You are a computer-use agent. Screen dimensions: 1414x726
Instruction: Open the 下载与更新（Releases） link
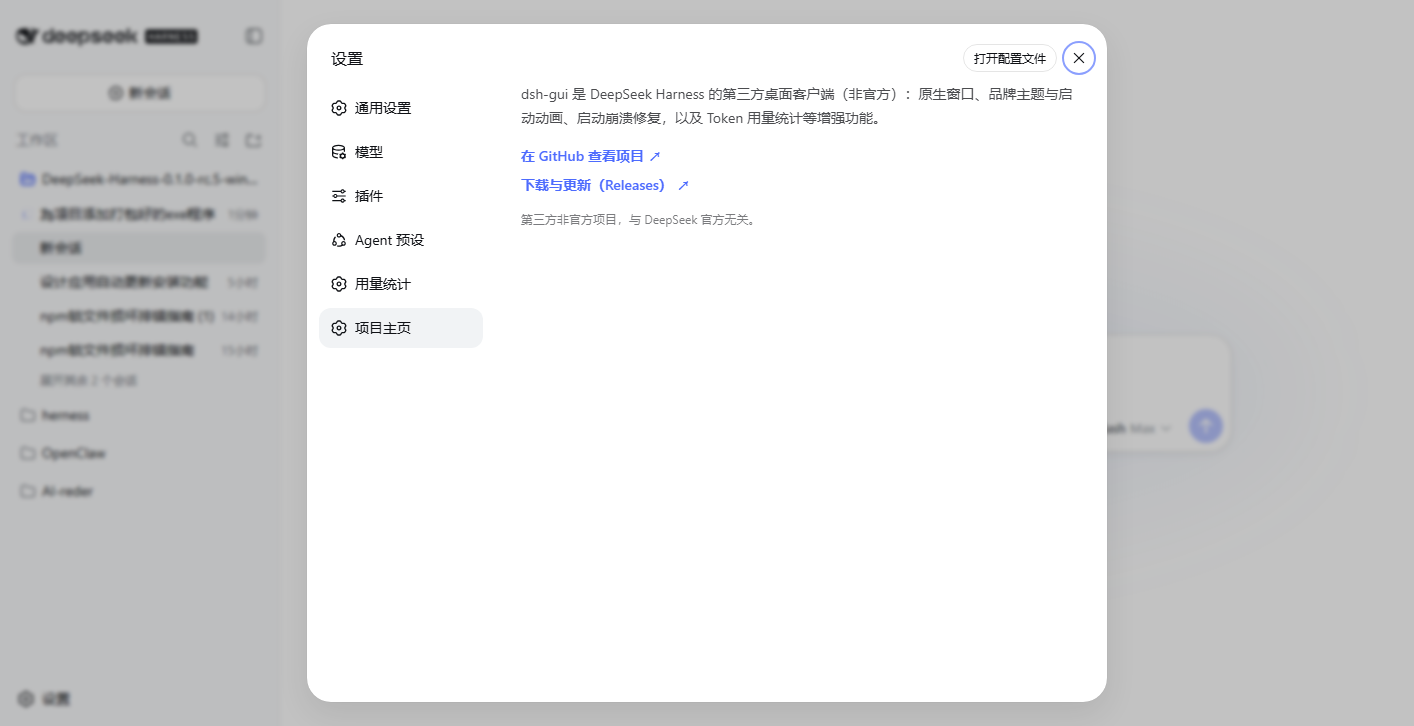pos(605,185)
